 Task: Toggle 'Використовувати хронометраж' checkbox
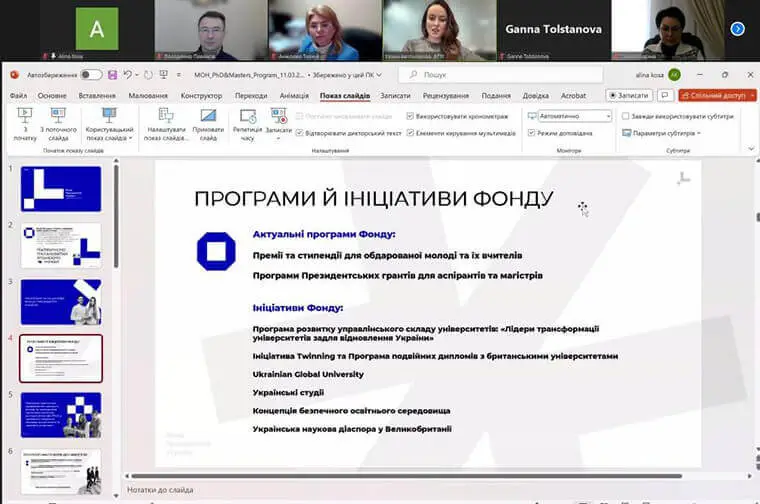(411, 117)
